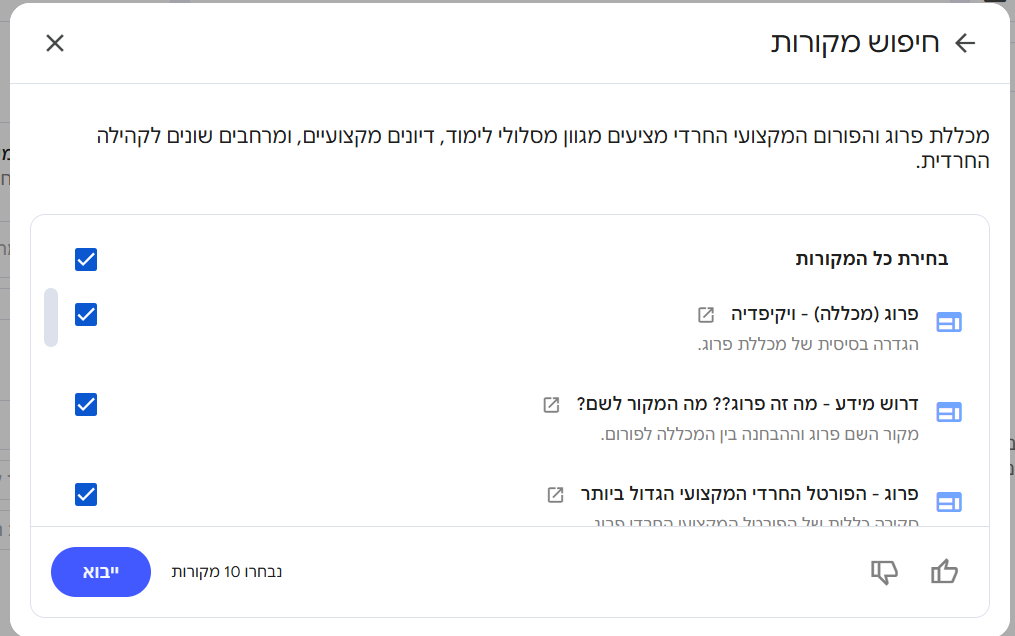The height and width of the screenshot is (636, 1015).
Task: Deselect the דרוש מידע source checkbox
Action: point(86,405)
